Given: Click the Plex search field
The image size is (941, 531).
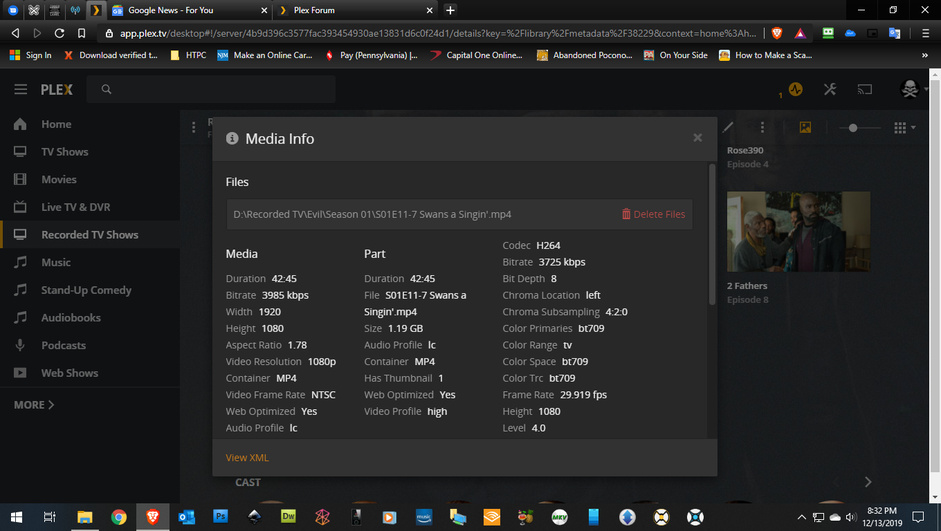Looking at the screenshot, I should (x=211, y=89).
